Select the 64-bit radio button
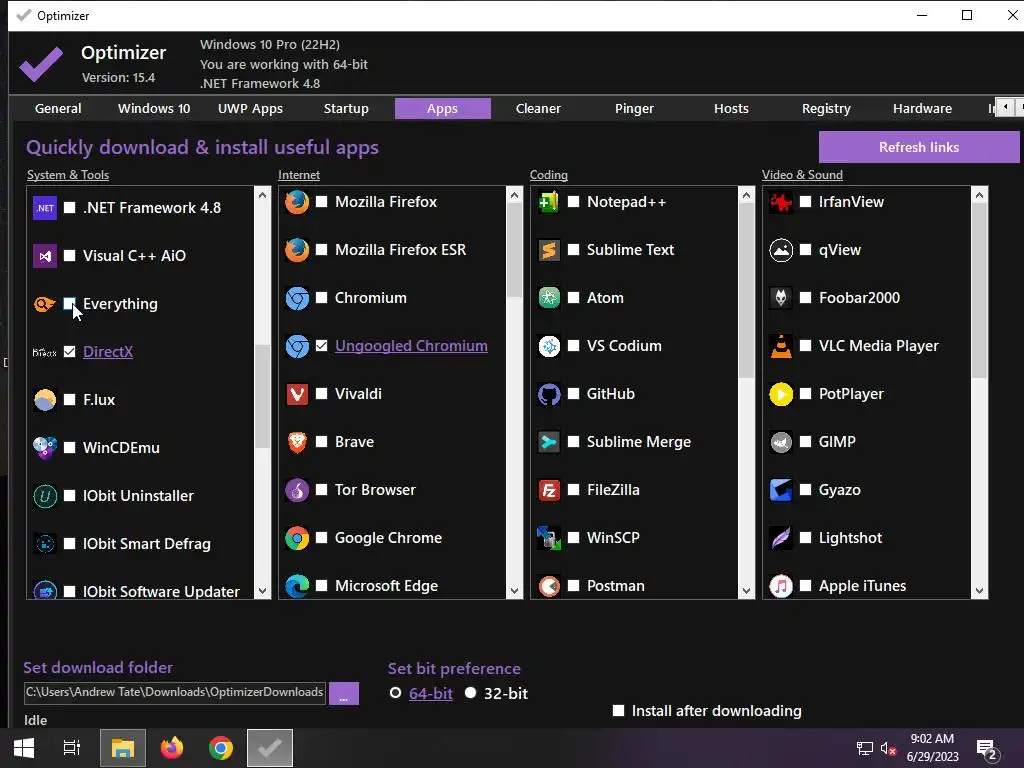The height and width of the screenshot is (768, 1024). (x=395, y=693)
